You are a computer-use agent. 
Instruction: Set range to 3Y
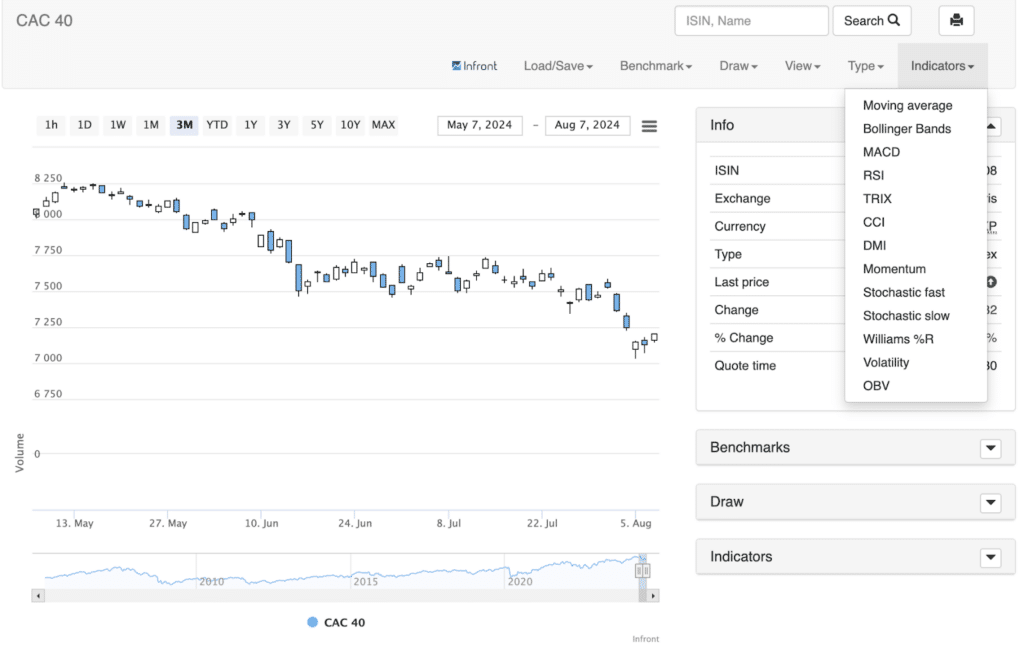click(x=283, y=125)
